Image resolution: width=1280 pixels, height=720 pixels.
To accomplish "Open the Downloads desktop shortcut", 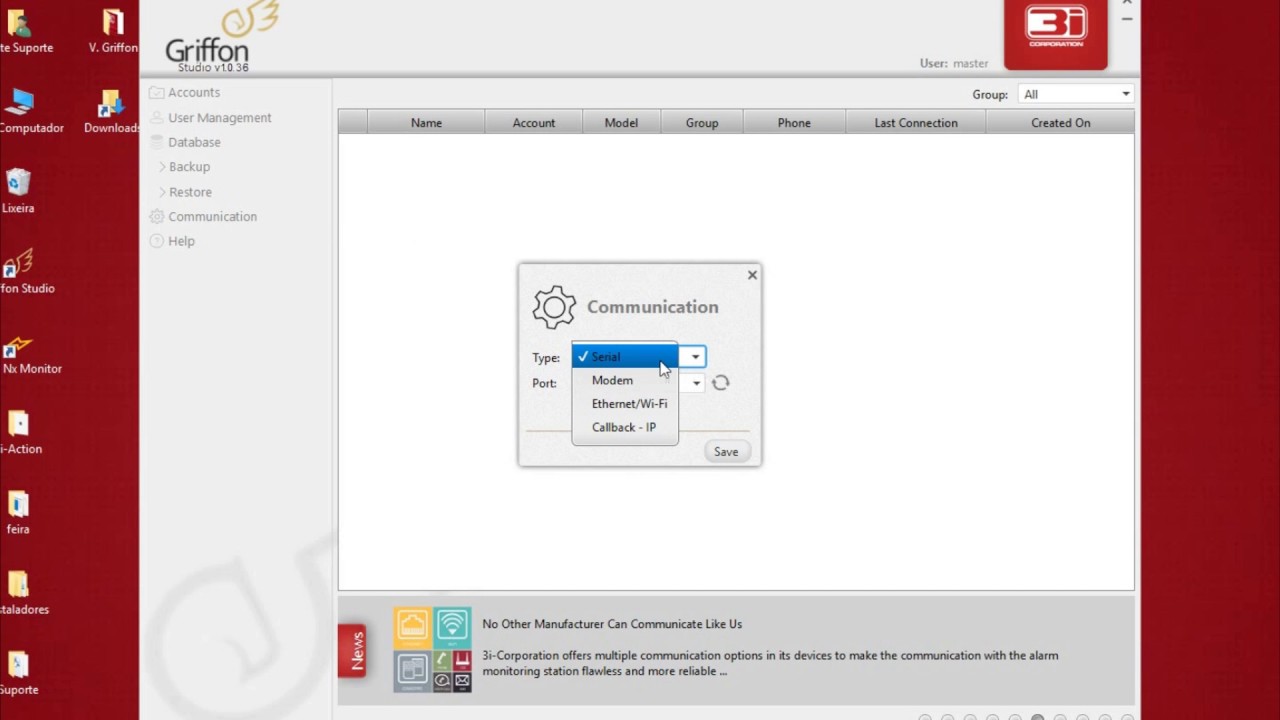I will (x=111, y=112).
